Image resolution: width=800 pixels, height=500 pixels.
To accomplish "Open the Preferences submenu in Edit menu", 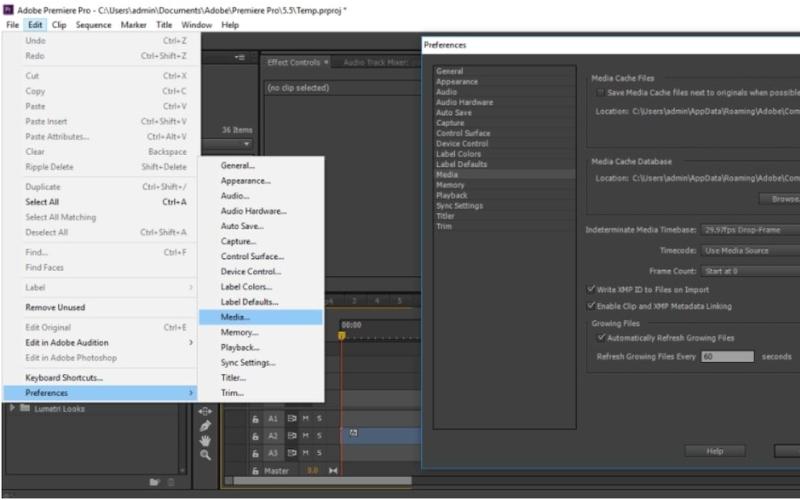I will [x=101, y=393].
